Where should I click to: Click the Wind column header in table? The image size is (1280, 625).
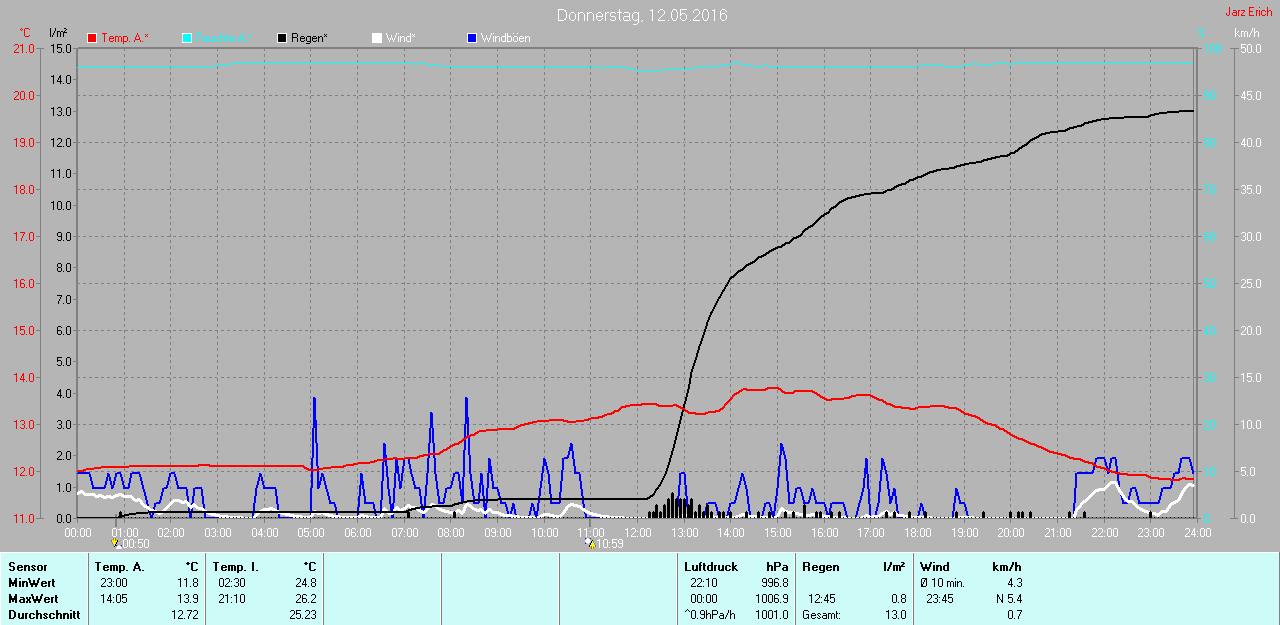[x=935, y=567]
